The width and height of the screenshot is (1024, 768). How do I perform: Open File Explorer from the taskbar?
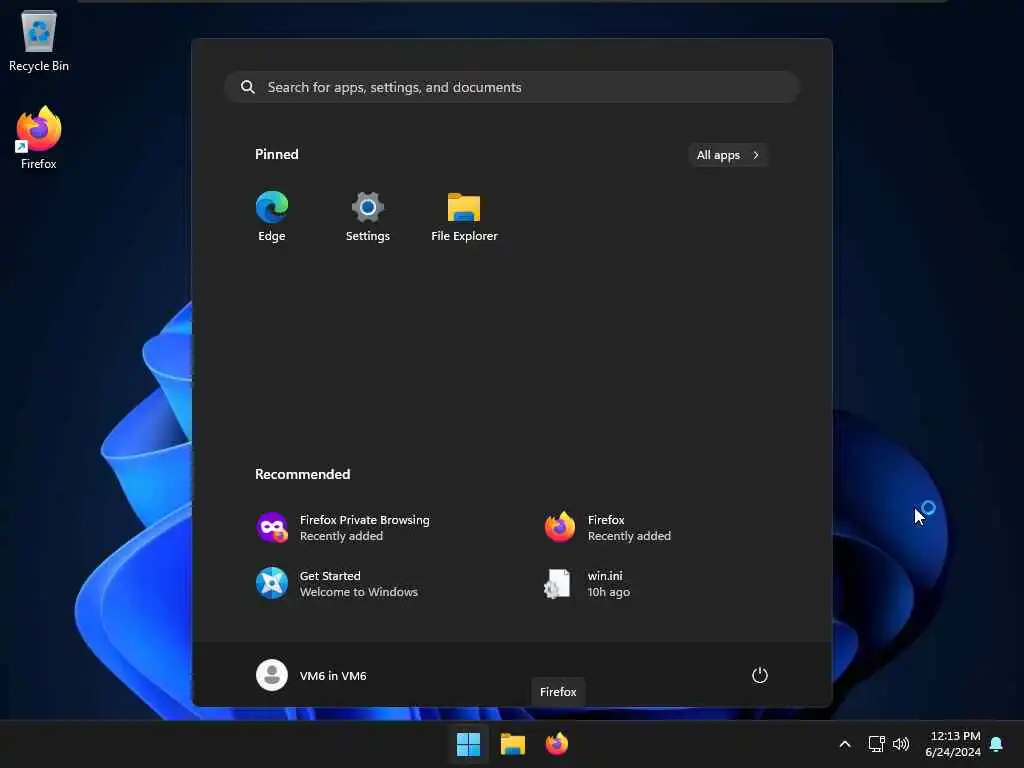click(513, 744)
